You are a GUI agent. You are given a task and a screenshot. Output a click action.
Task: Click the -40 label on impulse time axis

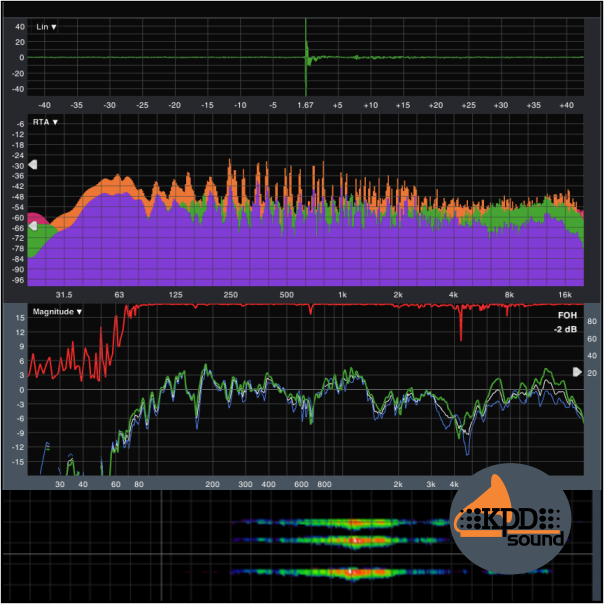click(44, 105)
